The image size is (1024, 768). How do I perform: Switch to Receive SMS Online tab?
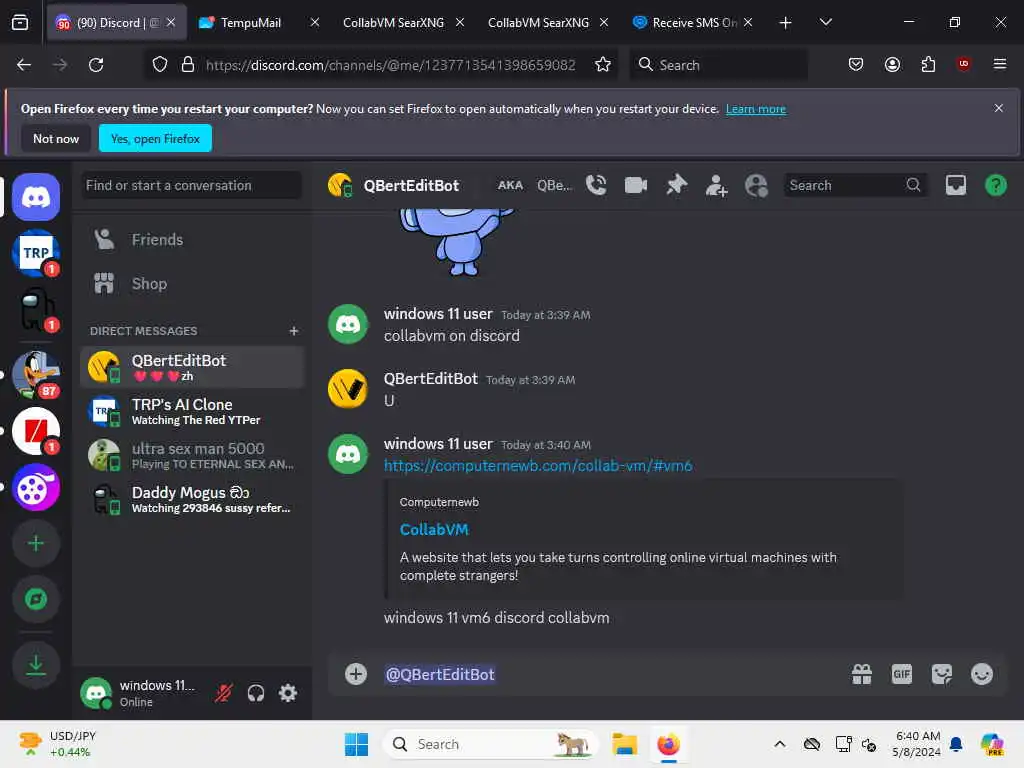(692, 23)
